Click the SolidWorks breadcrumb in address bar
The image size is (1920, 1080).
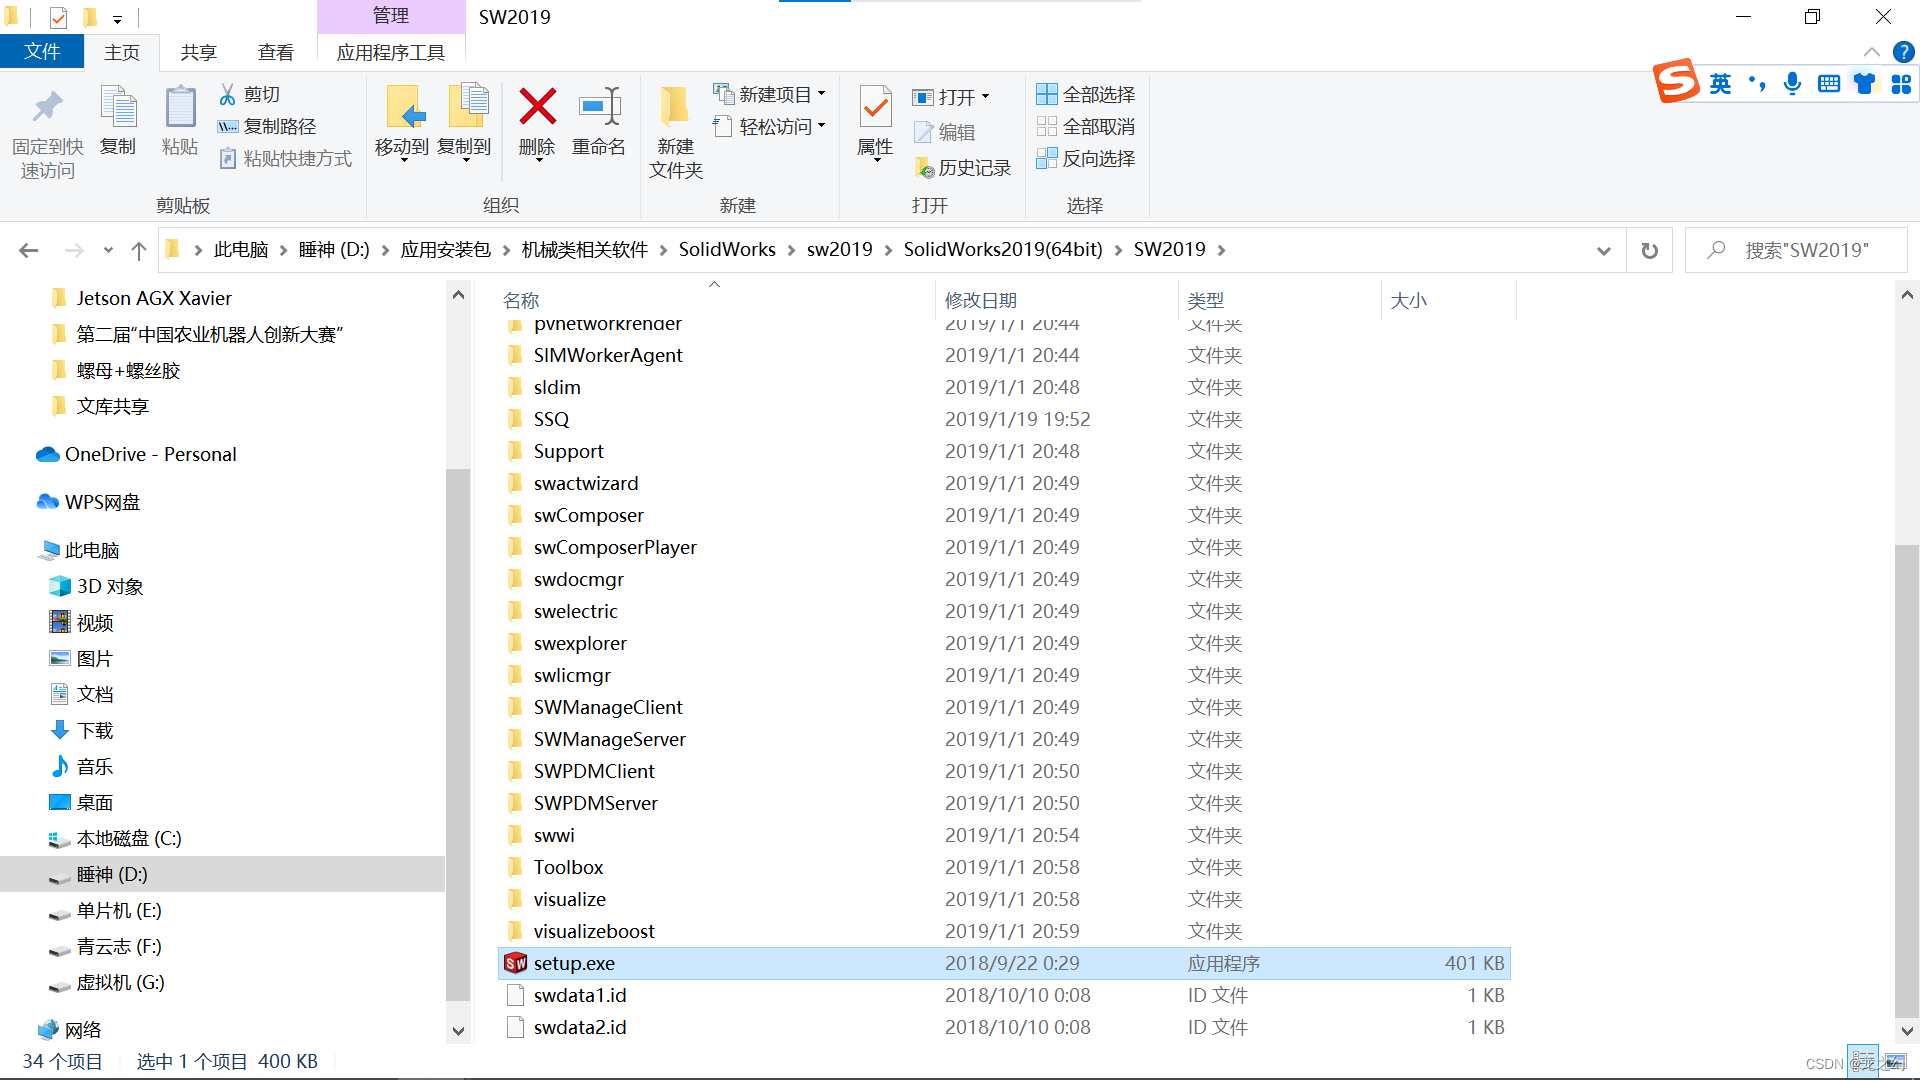[x=727, y=250]
